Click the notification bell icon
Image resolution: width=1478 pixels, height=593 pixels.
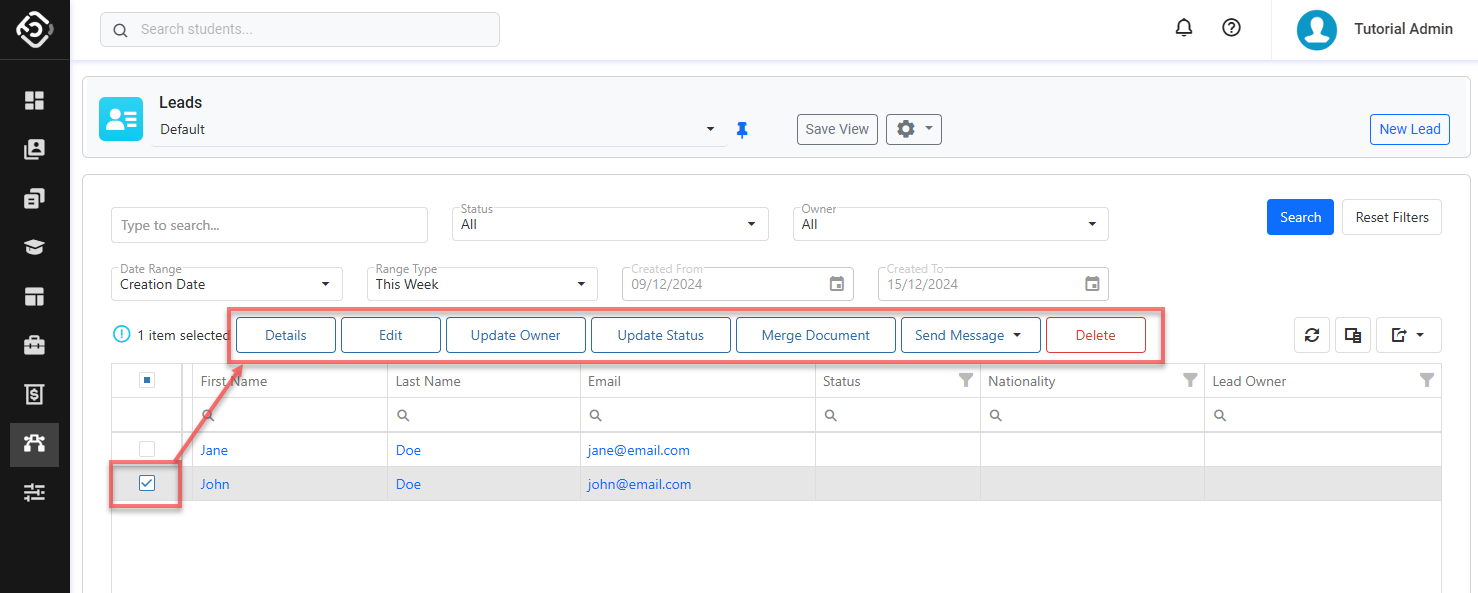[1184, 29]
